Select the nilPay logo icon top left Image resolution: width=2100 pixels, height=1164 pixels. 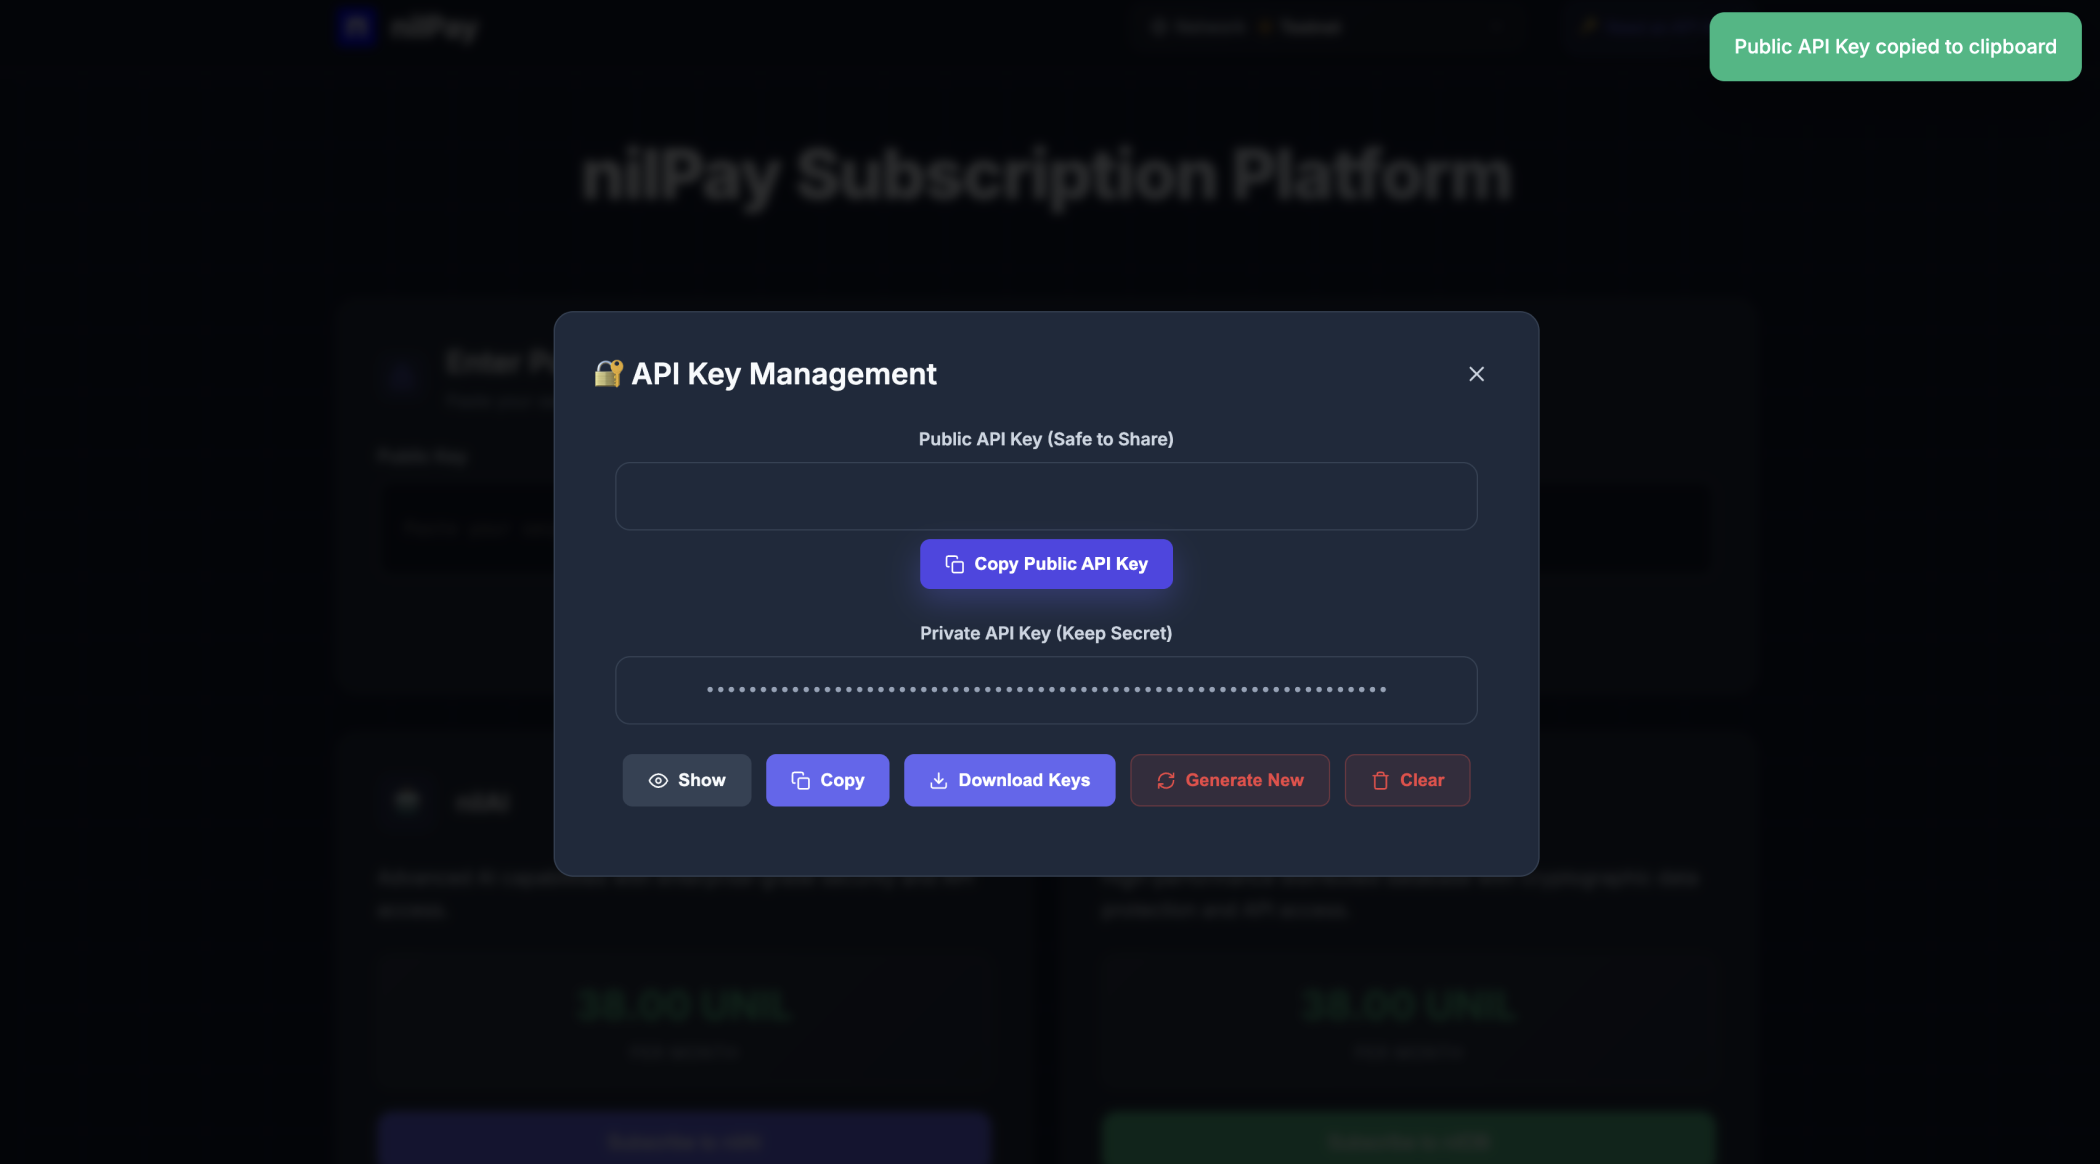[x=355, y=26]
